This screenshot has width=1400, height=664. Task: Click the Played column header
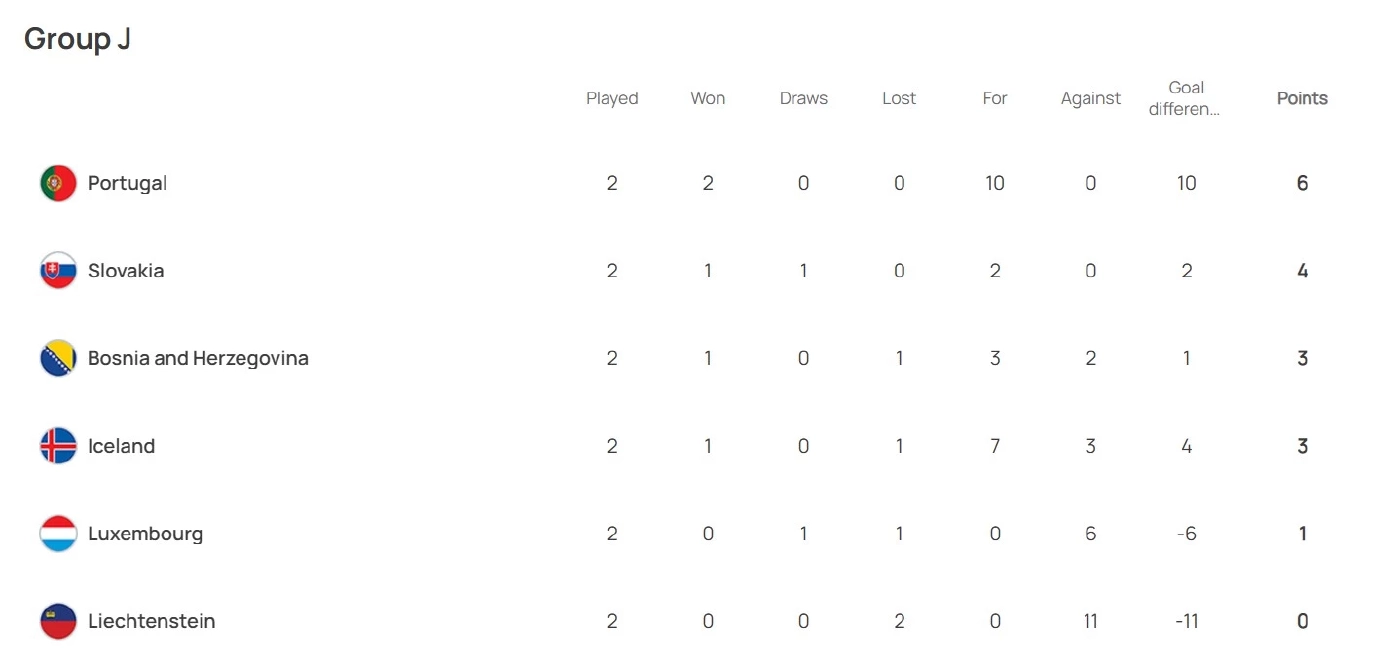click(x=612, y=98)
